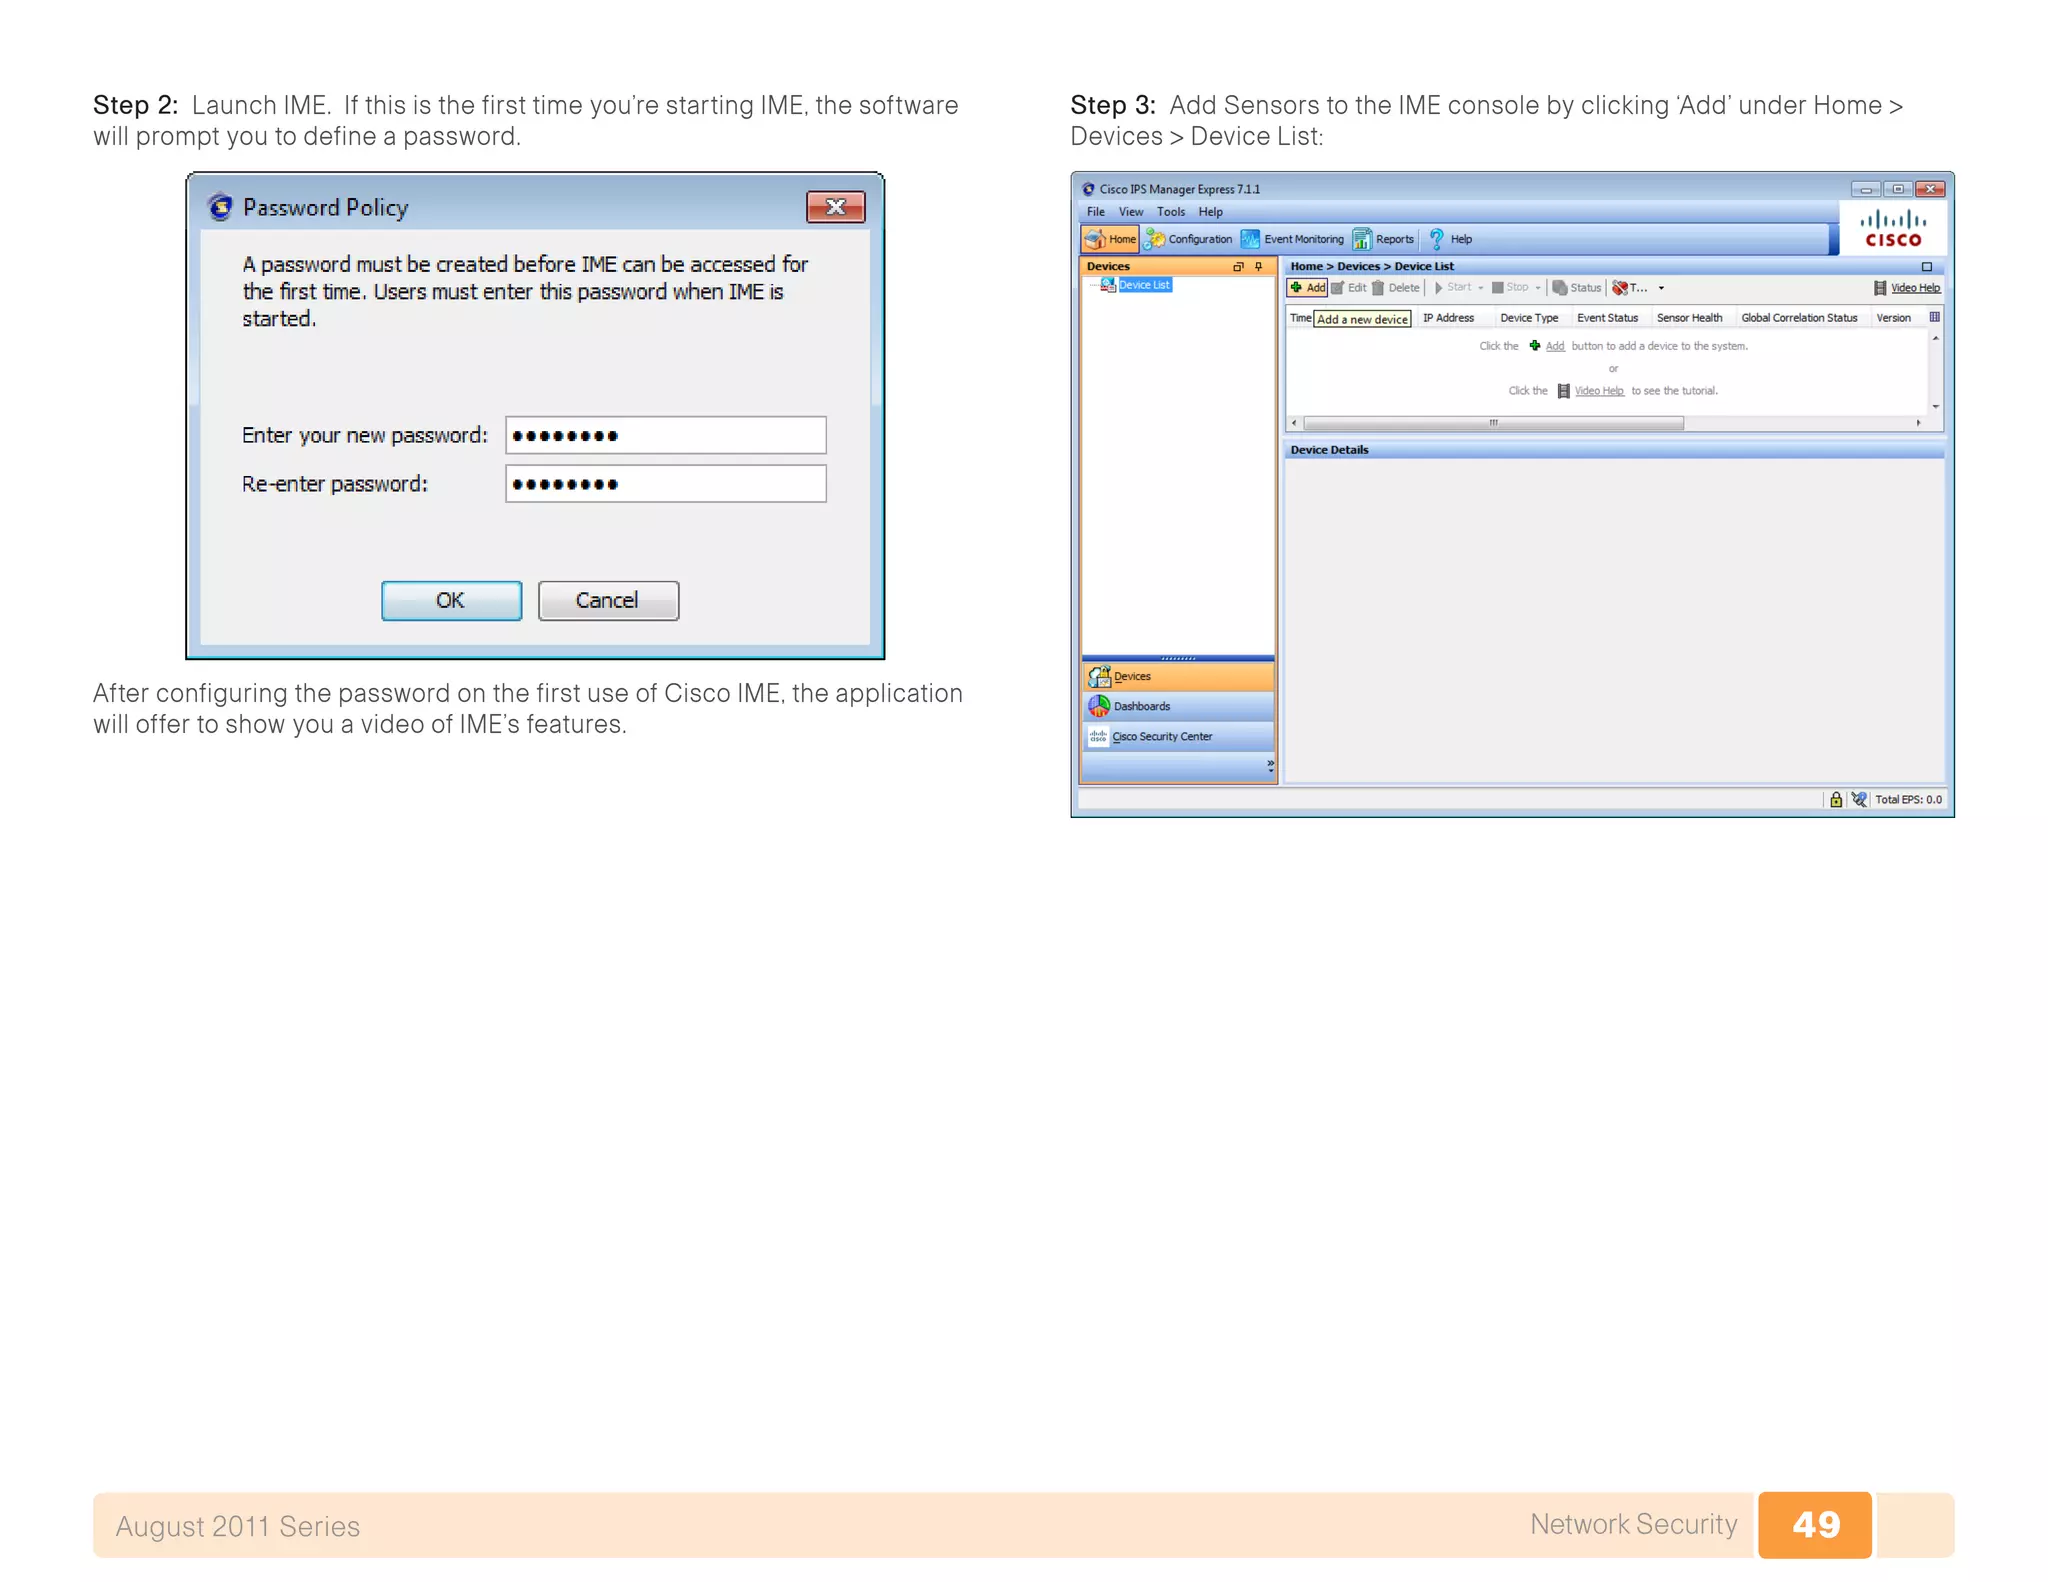Click the Add link in the empty list hint
This screenshot has width=2048, height=1582.
pos(1555,346)
